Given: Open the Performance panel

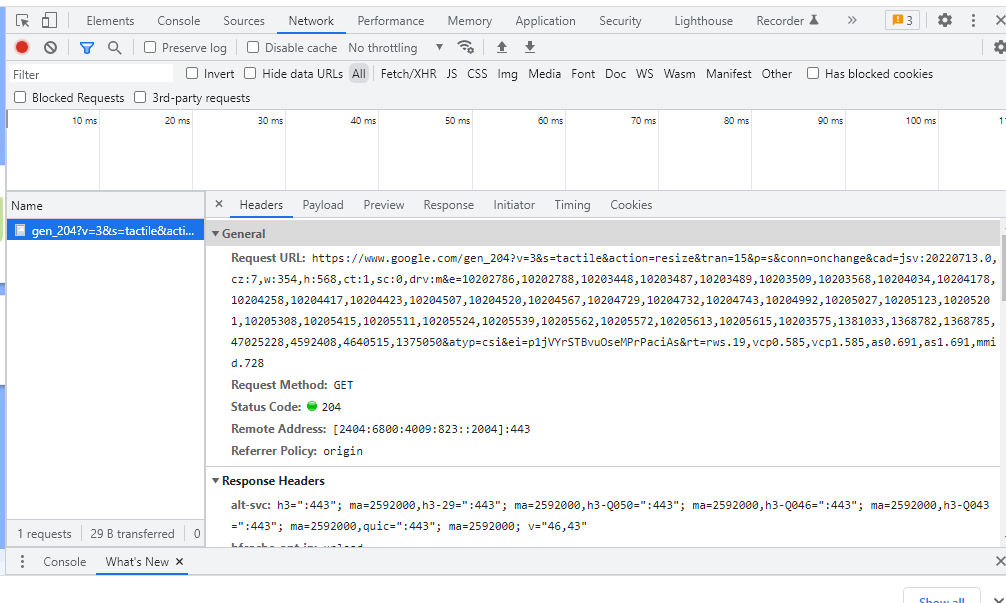Looking at the screenshot, I should 390,20.
